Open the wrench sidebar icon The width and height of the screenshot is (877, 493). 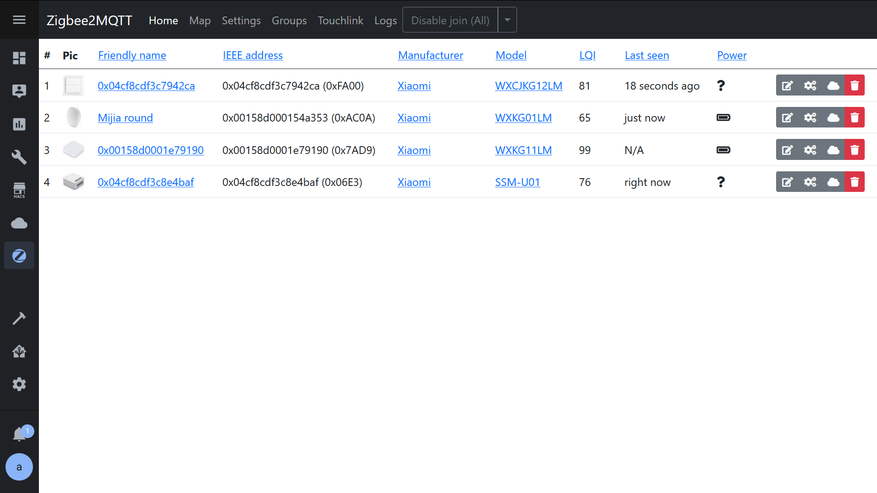pos(19,157)
